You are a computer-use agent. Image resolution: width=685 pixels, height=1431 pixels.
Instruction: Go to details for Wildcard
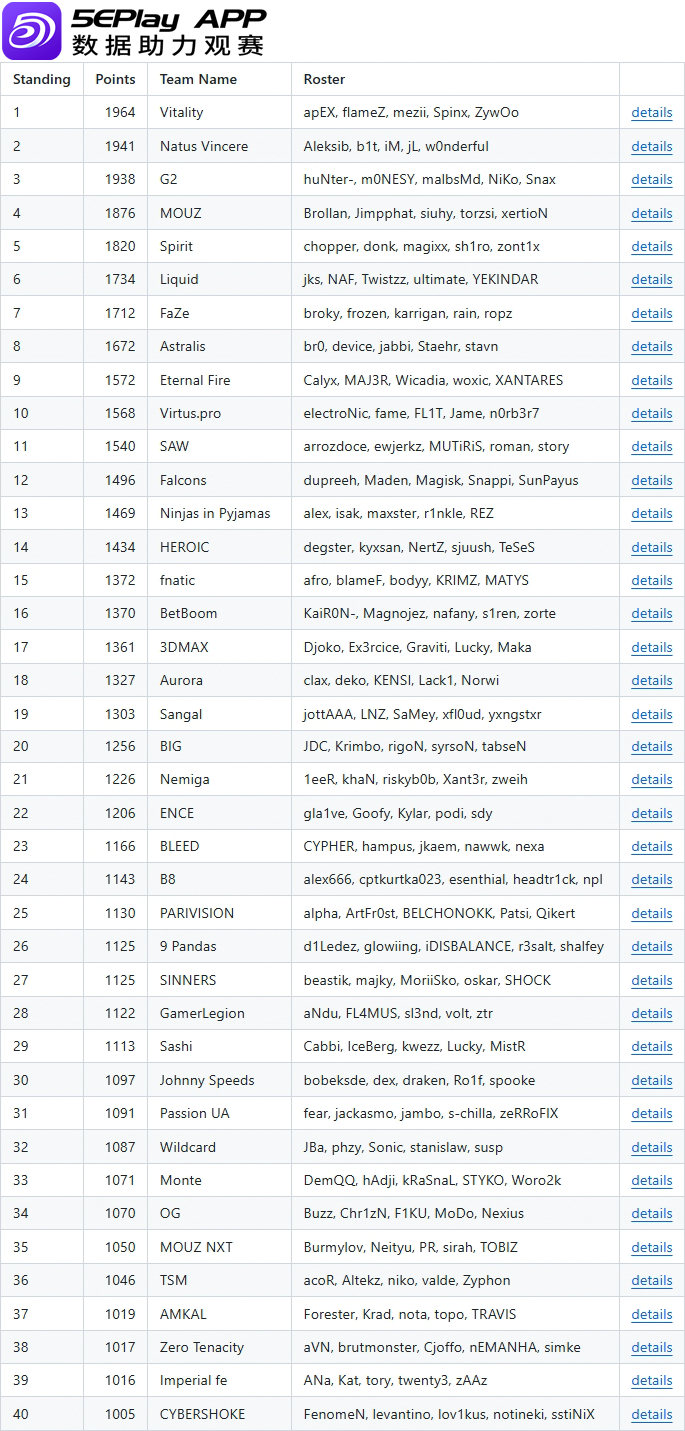click(x=652, y=1147)
